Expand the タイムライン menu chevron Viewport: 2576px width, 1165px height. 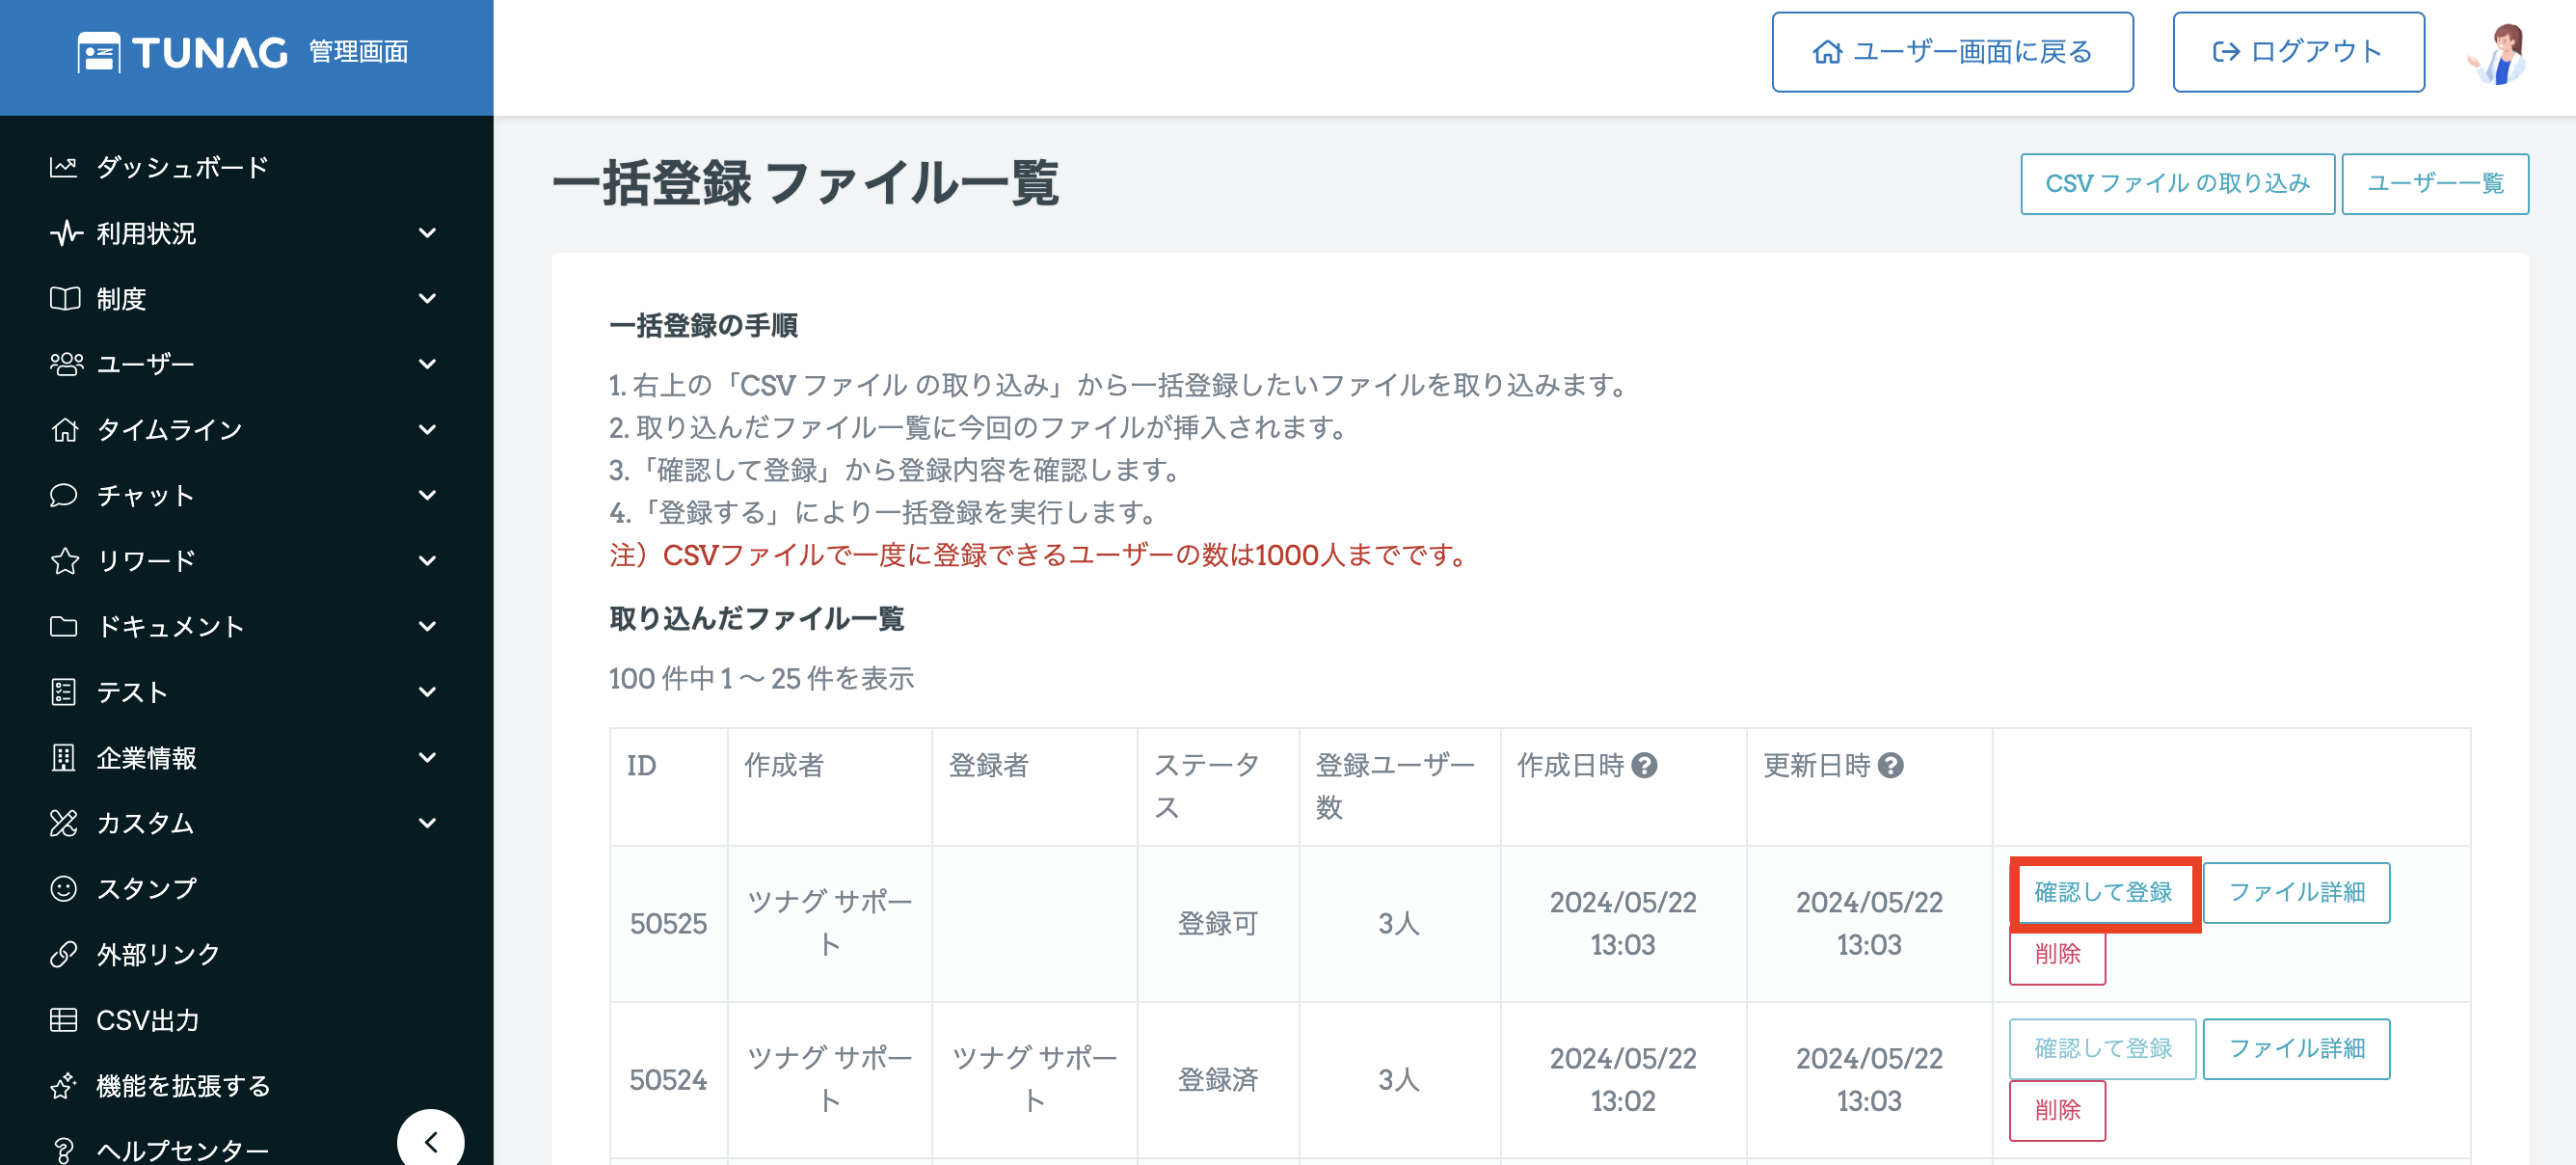click(427, 429)
